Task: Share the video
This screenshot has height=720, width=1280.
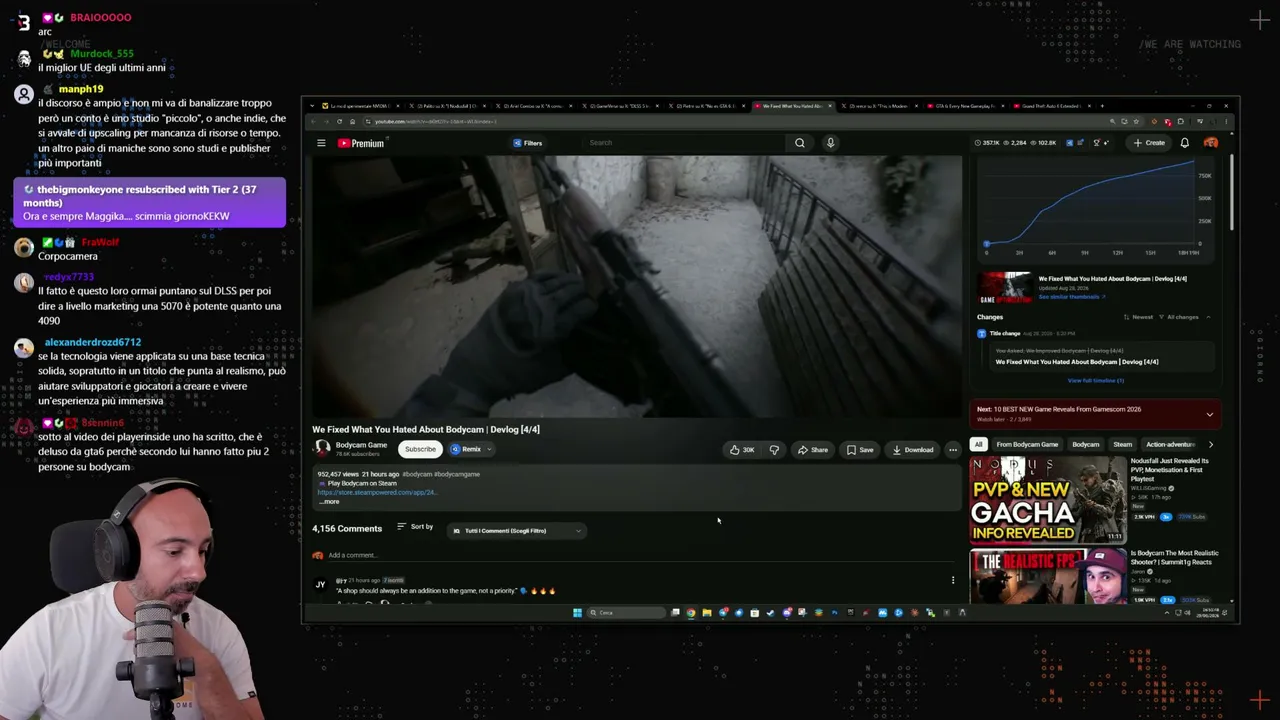Action: click(813, 450)
